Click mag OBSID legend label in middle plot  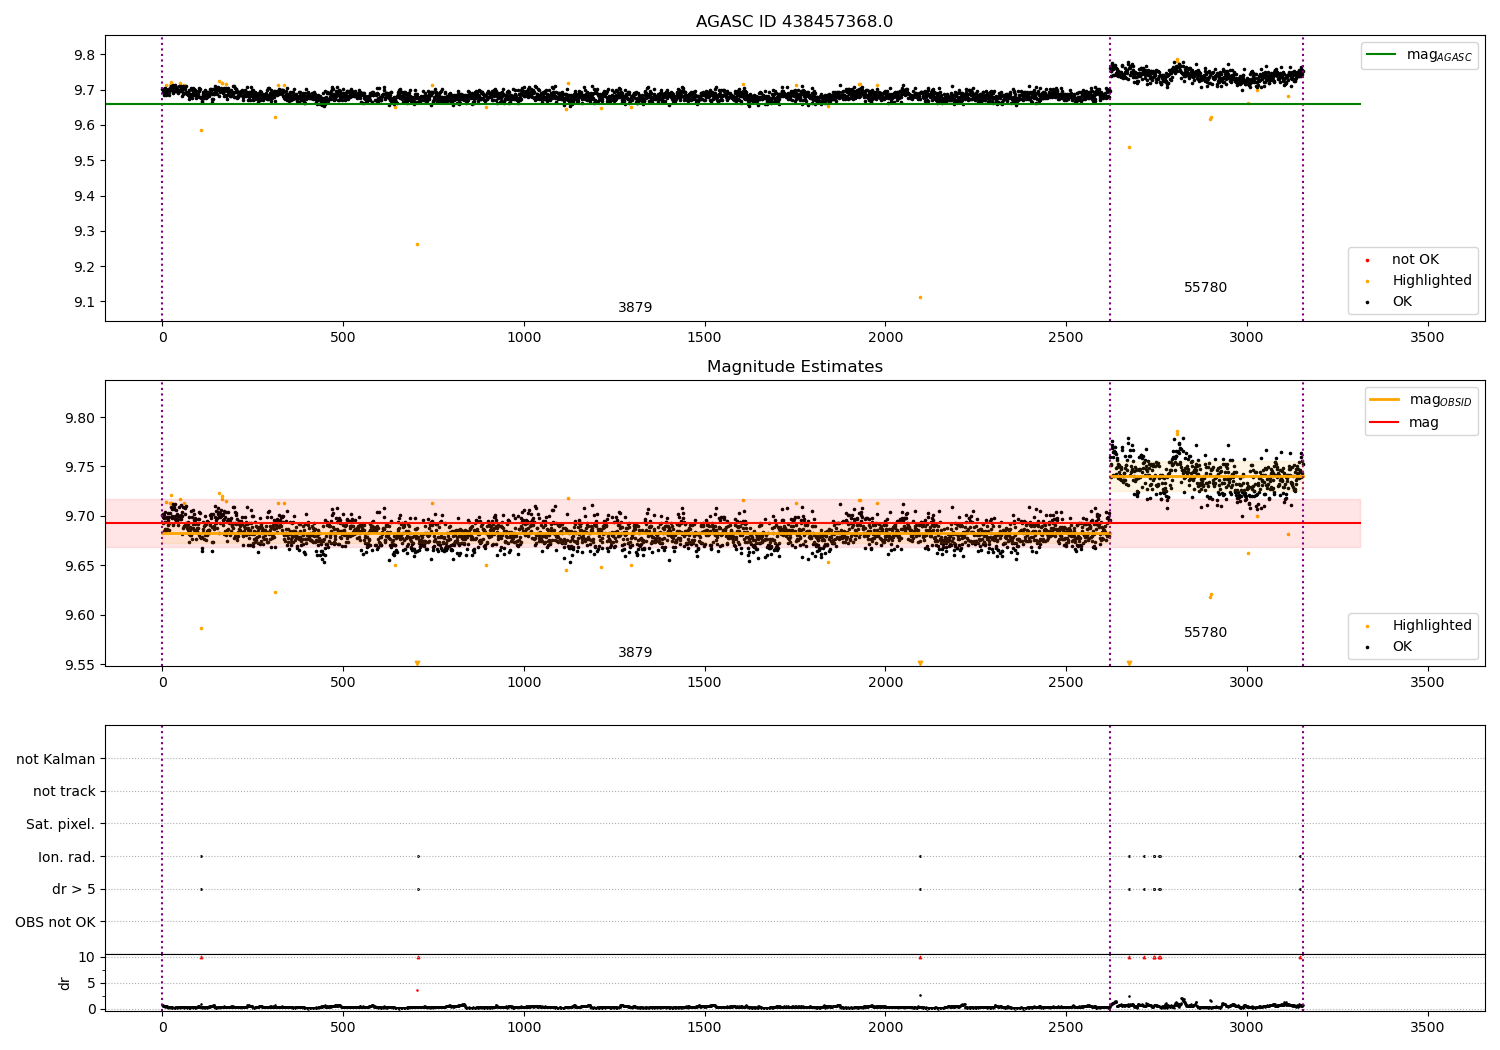pos(1440,400)
